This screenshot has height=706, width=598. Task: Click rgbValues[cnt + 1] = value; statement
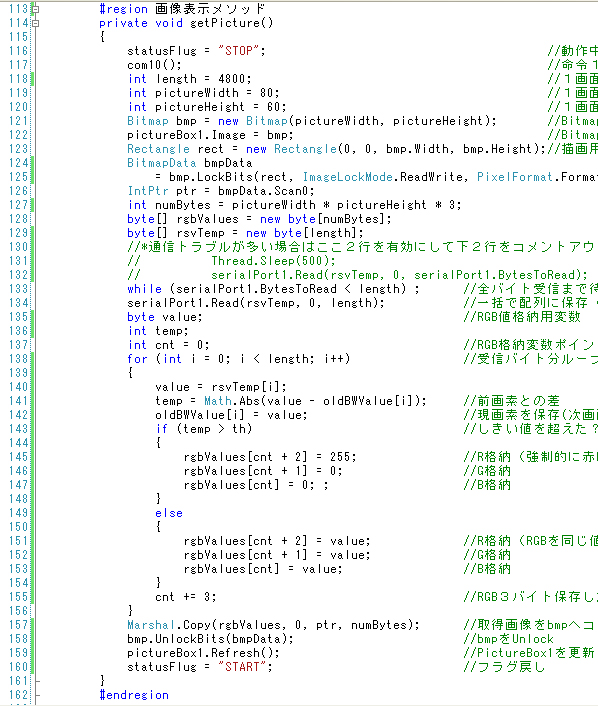point(277,555)
